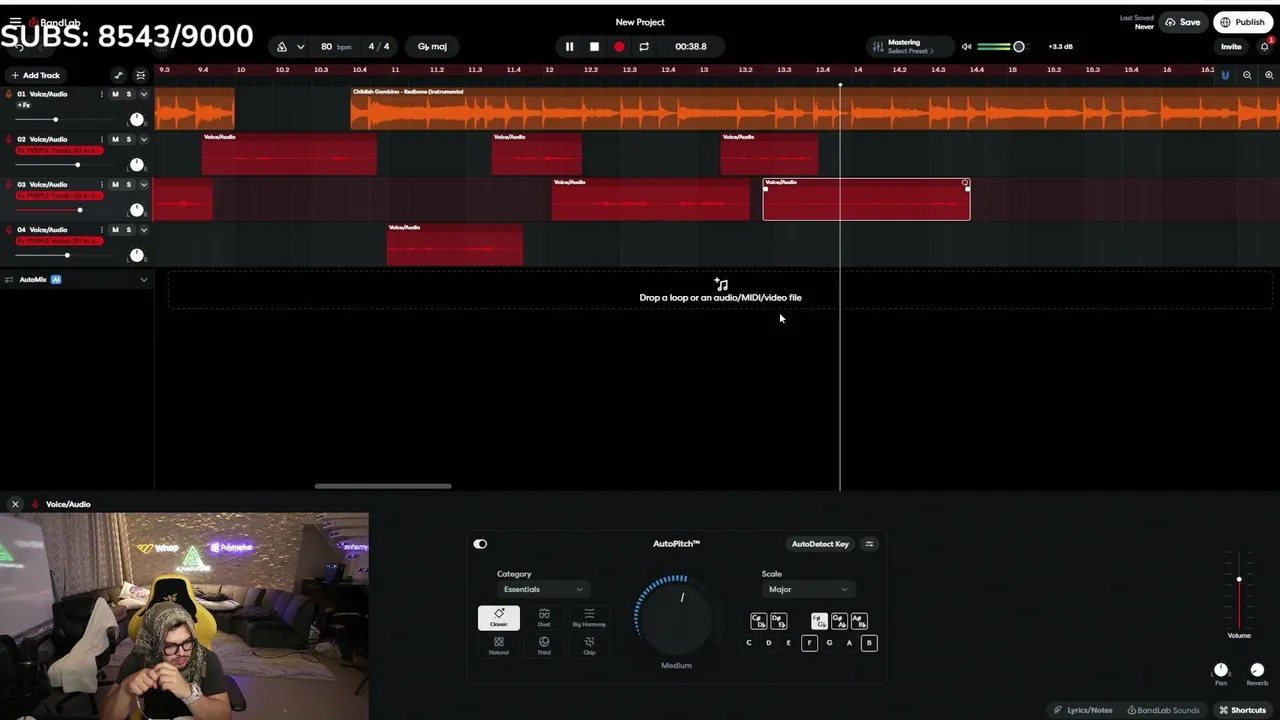Expand the AutoMix section
The width and height of the screenshot is (1280, 720).
(x=144, y=280)
